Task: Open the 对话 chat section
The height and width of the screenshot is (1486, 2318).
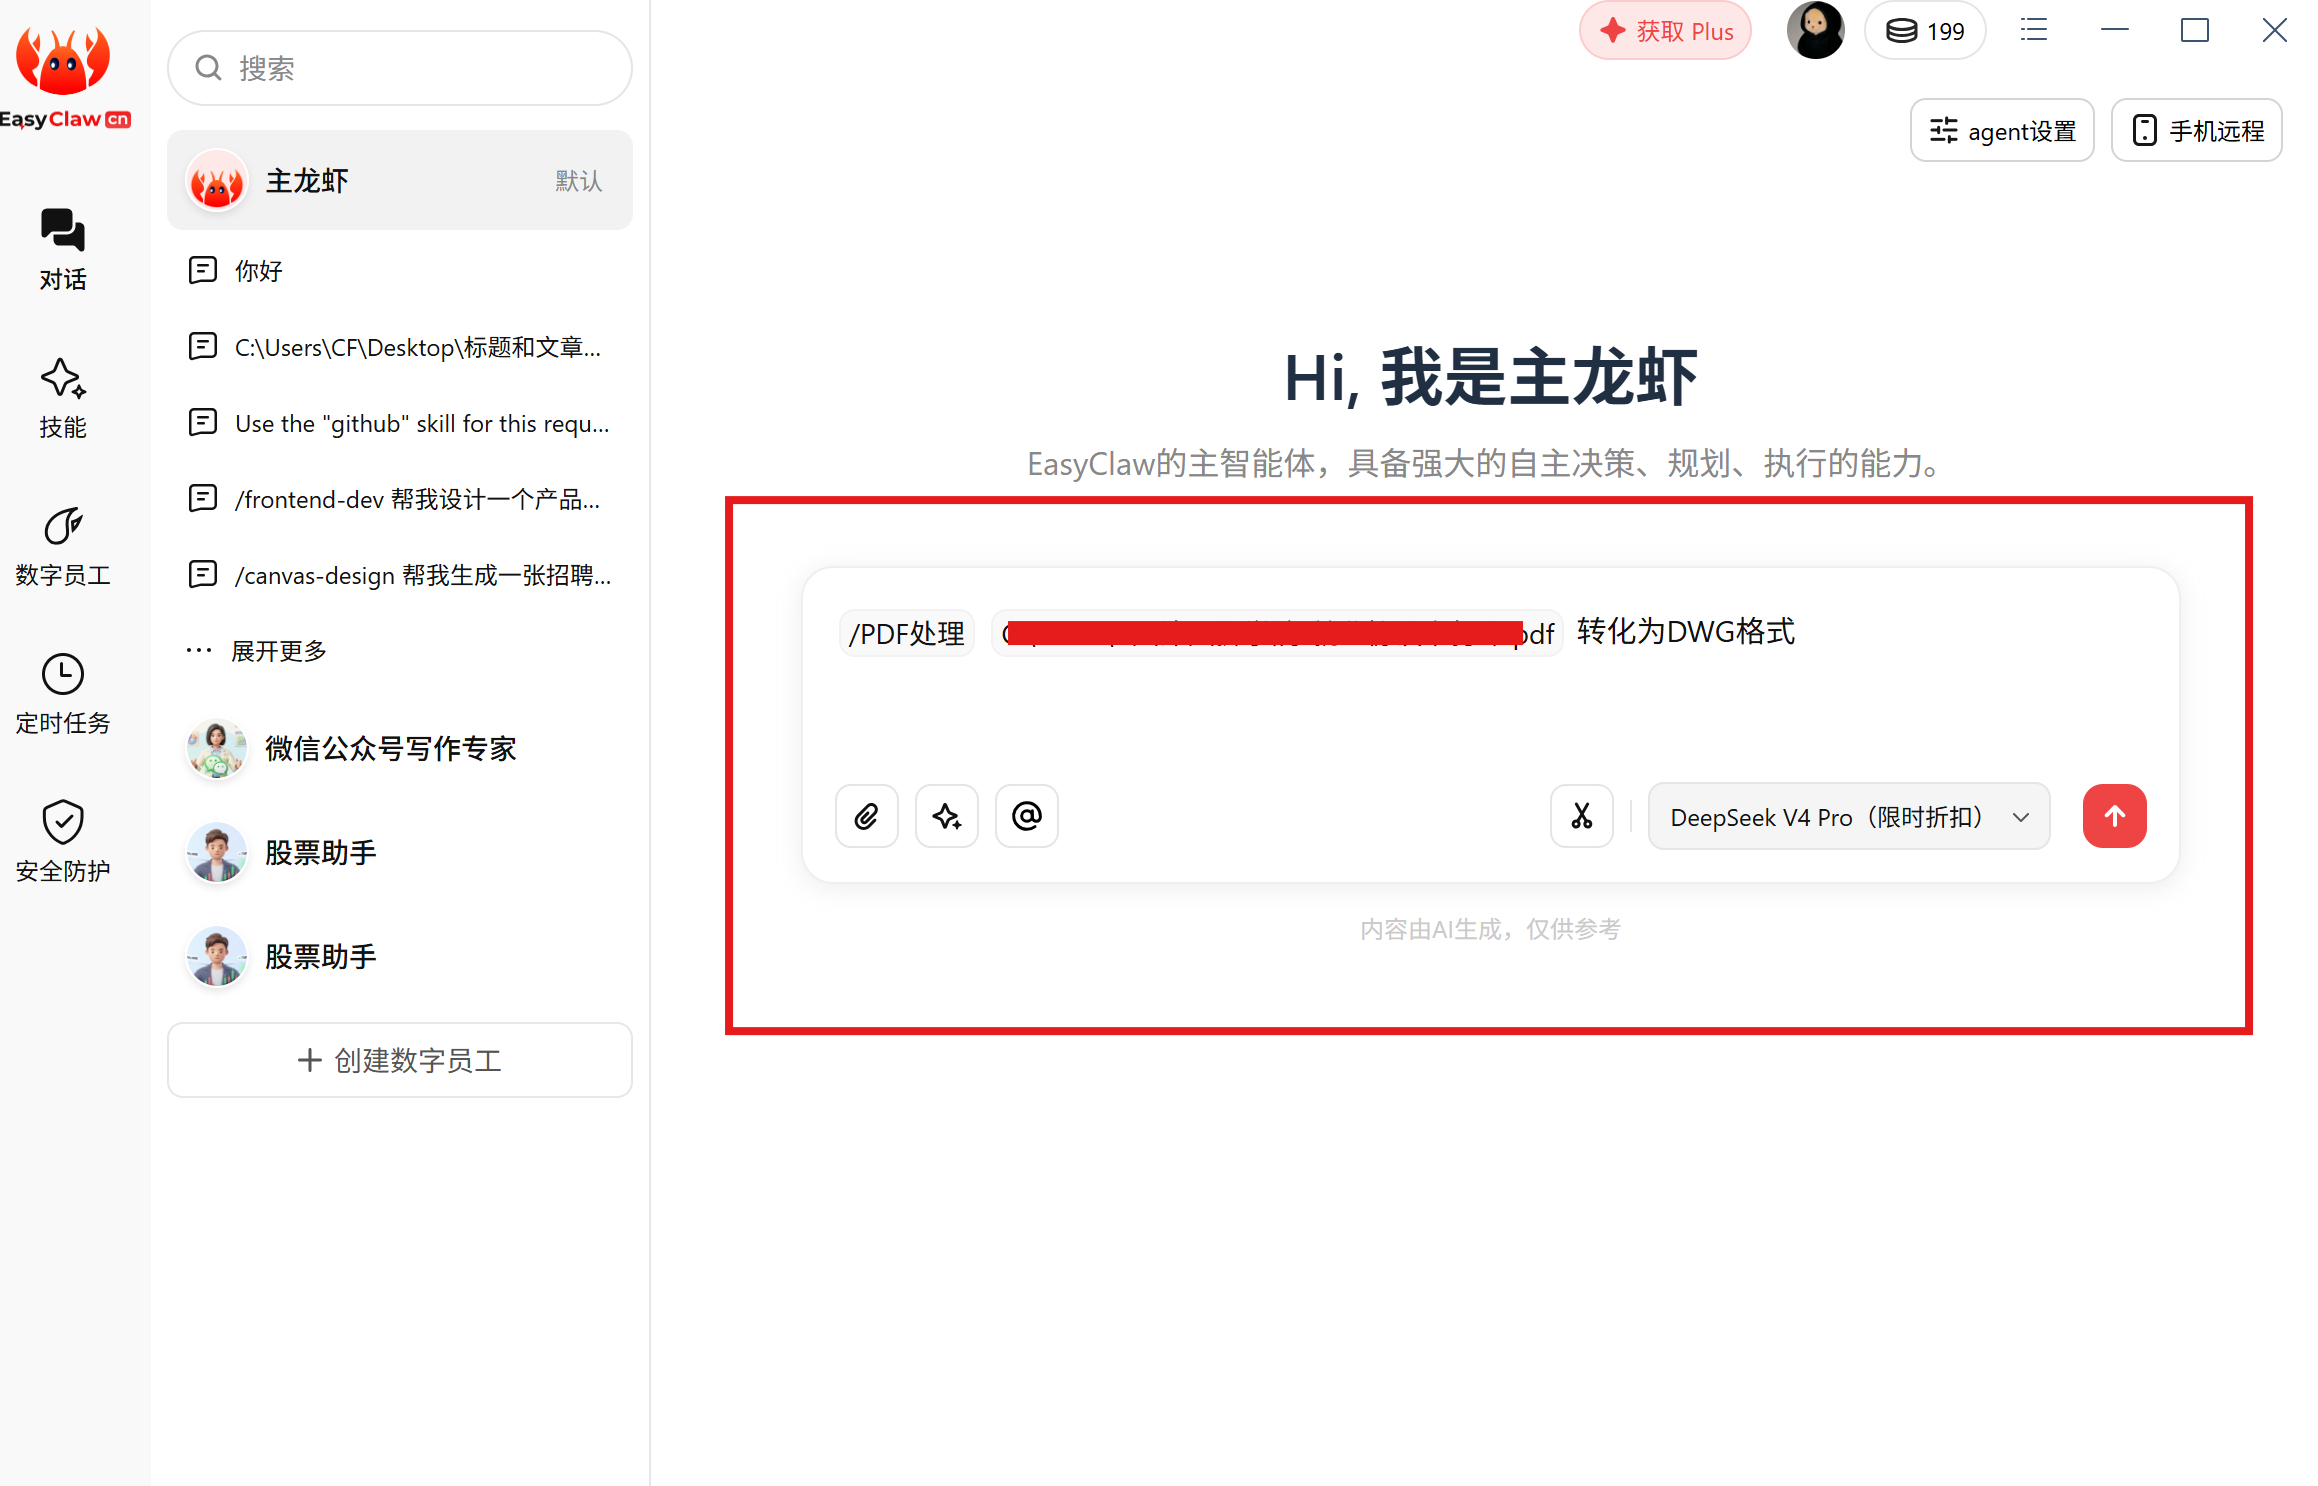Action: (x=63, y=250)
